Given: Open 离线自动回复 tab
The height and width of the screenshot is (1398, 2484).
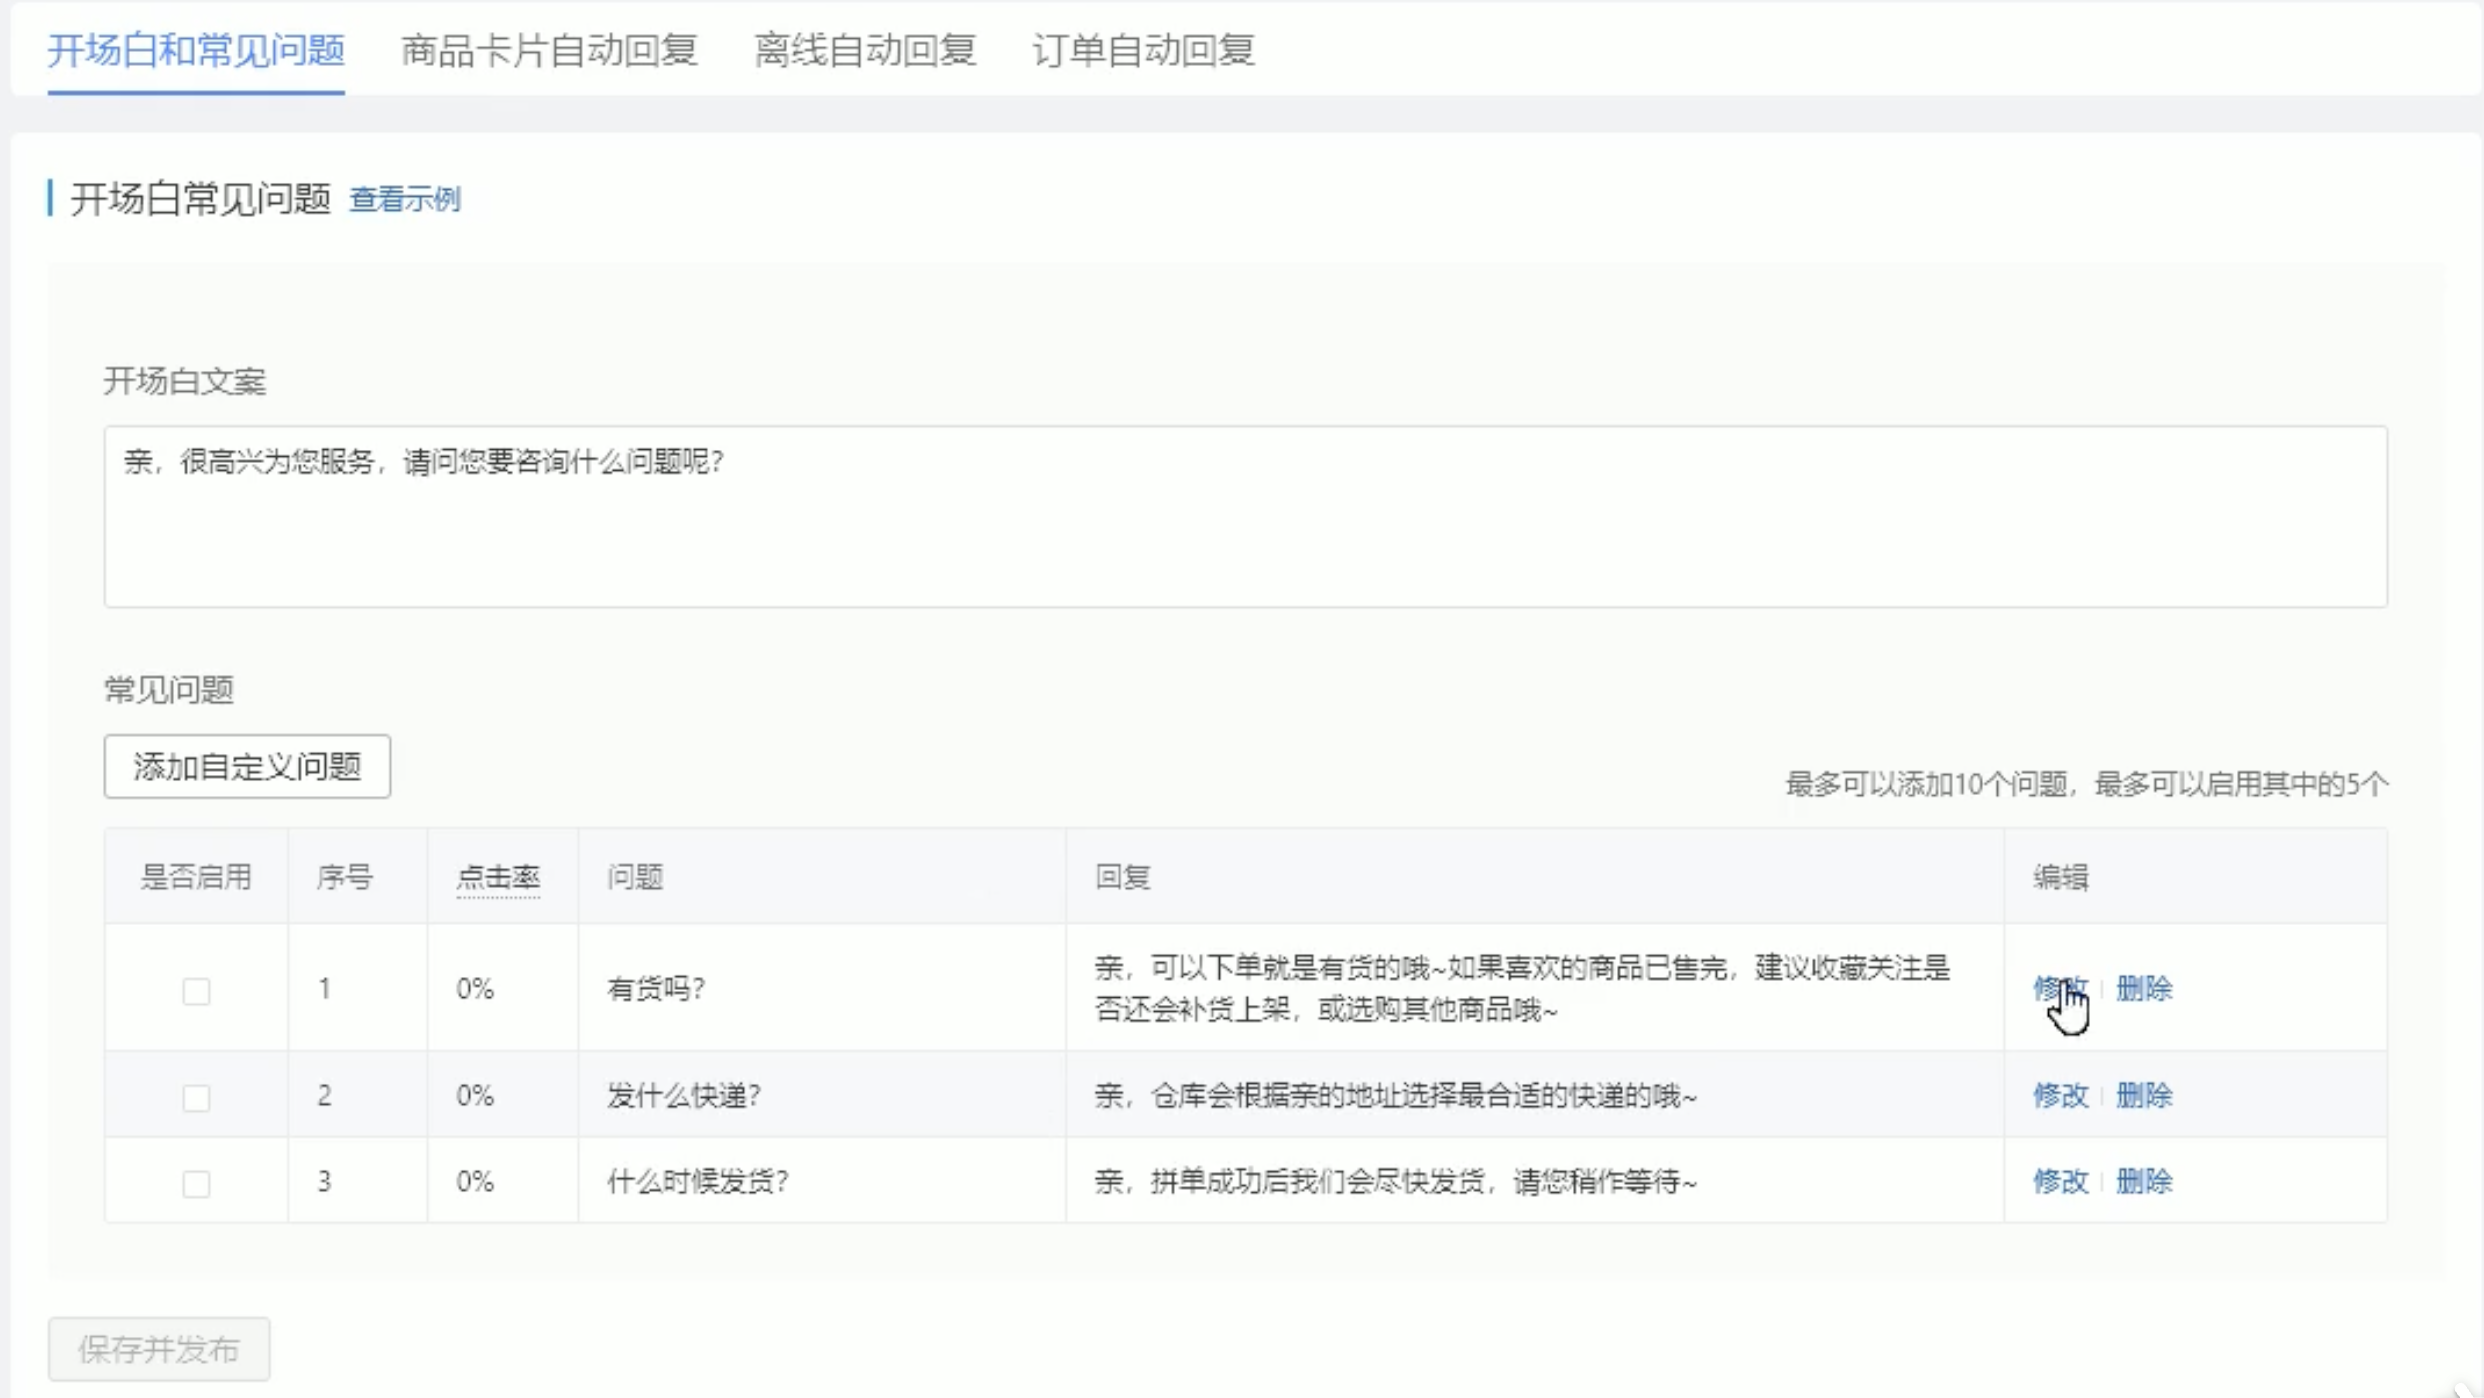Looking at the screenshot, I should pos(865,50).
